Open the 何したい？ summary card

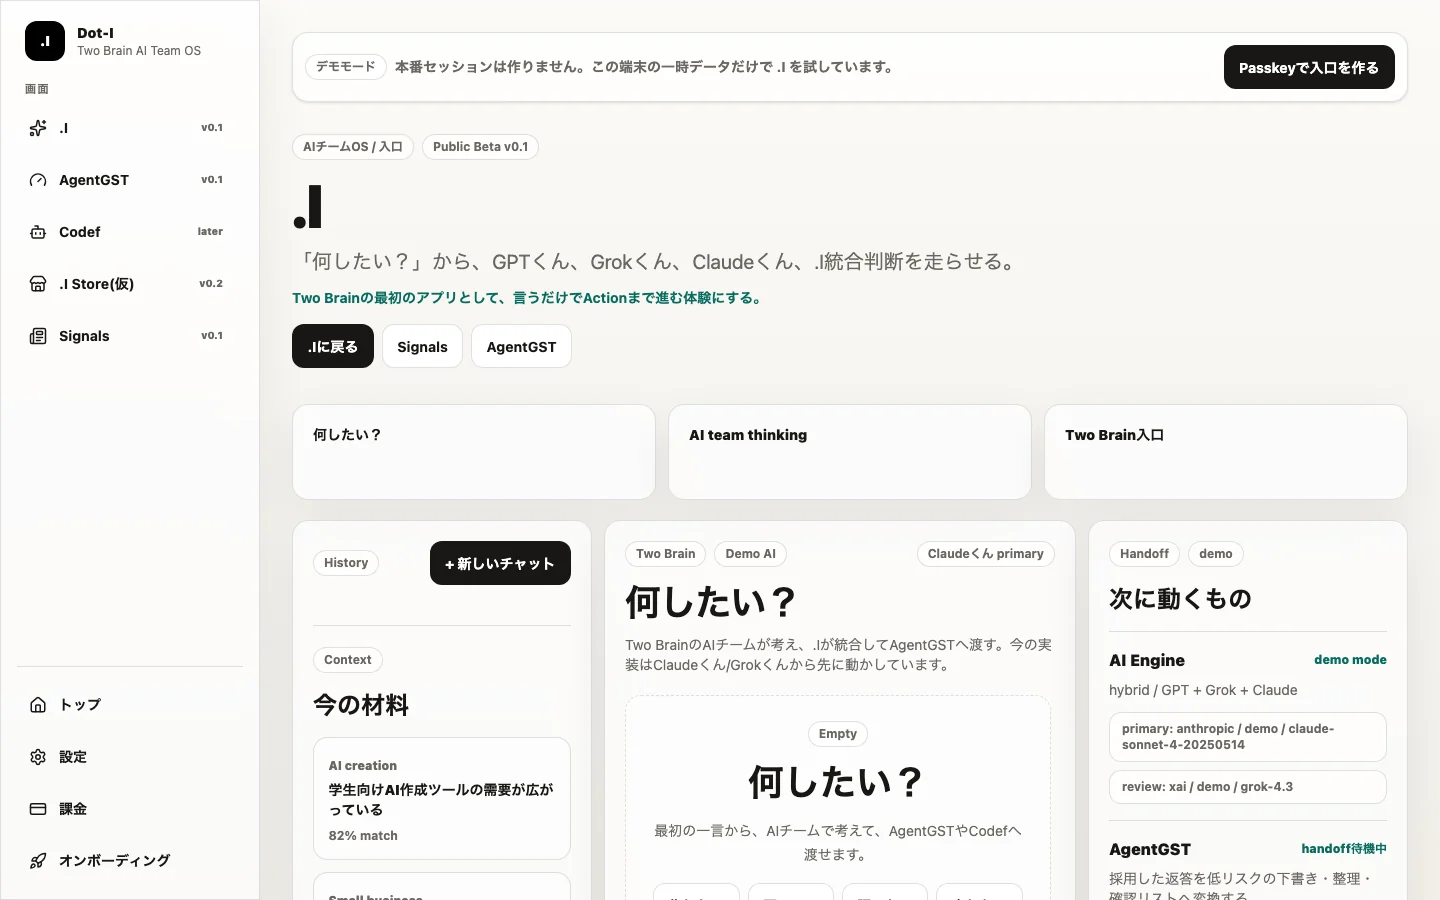click(x=474, y=452)
